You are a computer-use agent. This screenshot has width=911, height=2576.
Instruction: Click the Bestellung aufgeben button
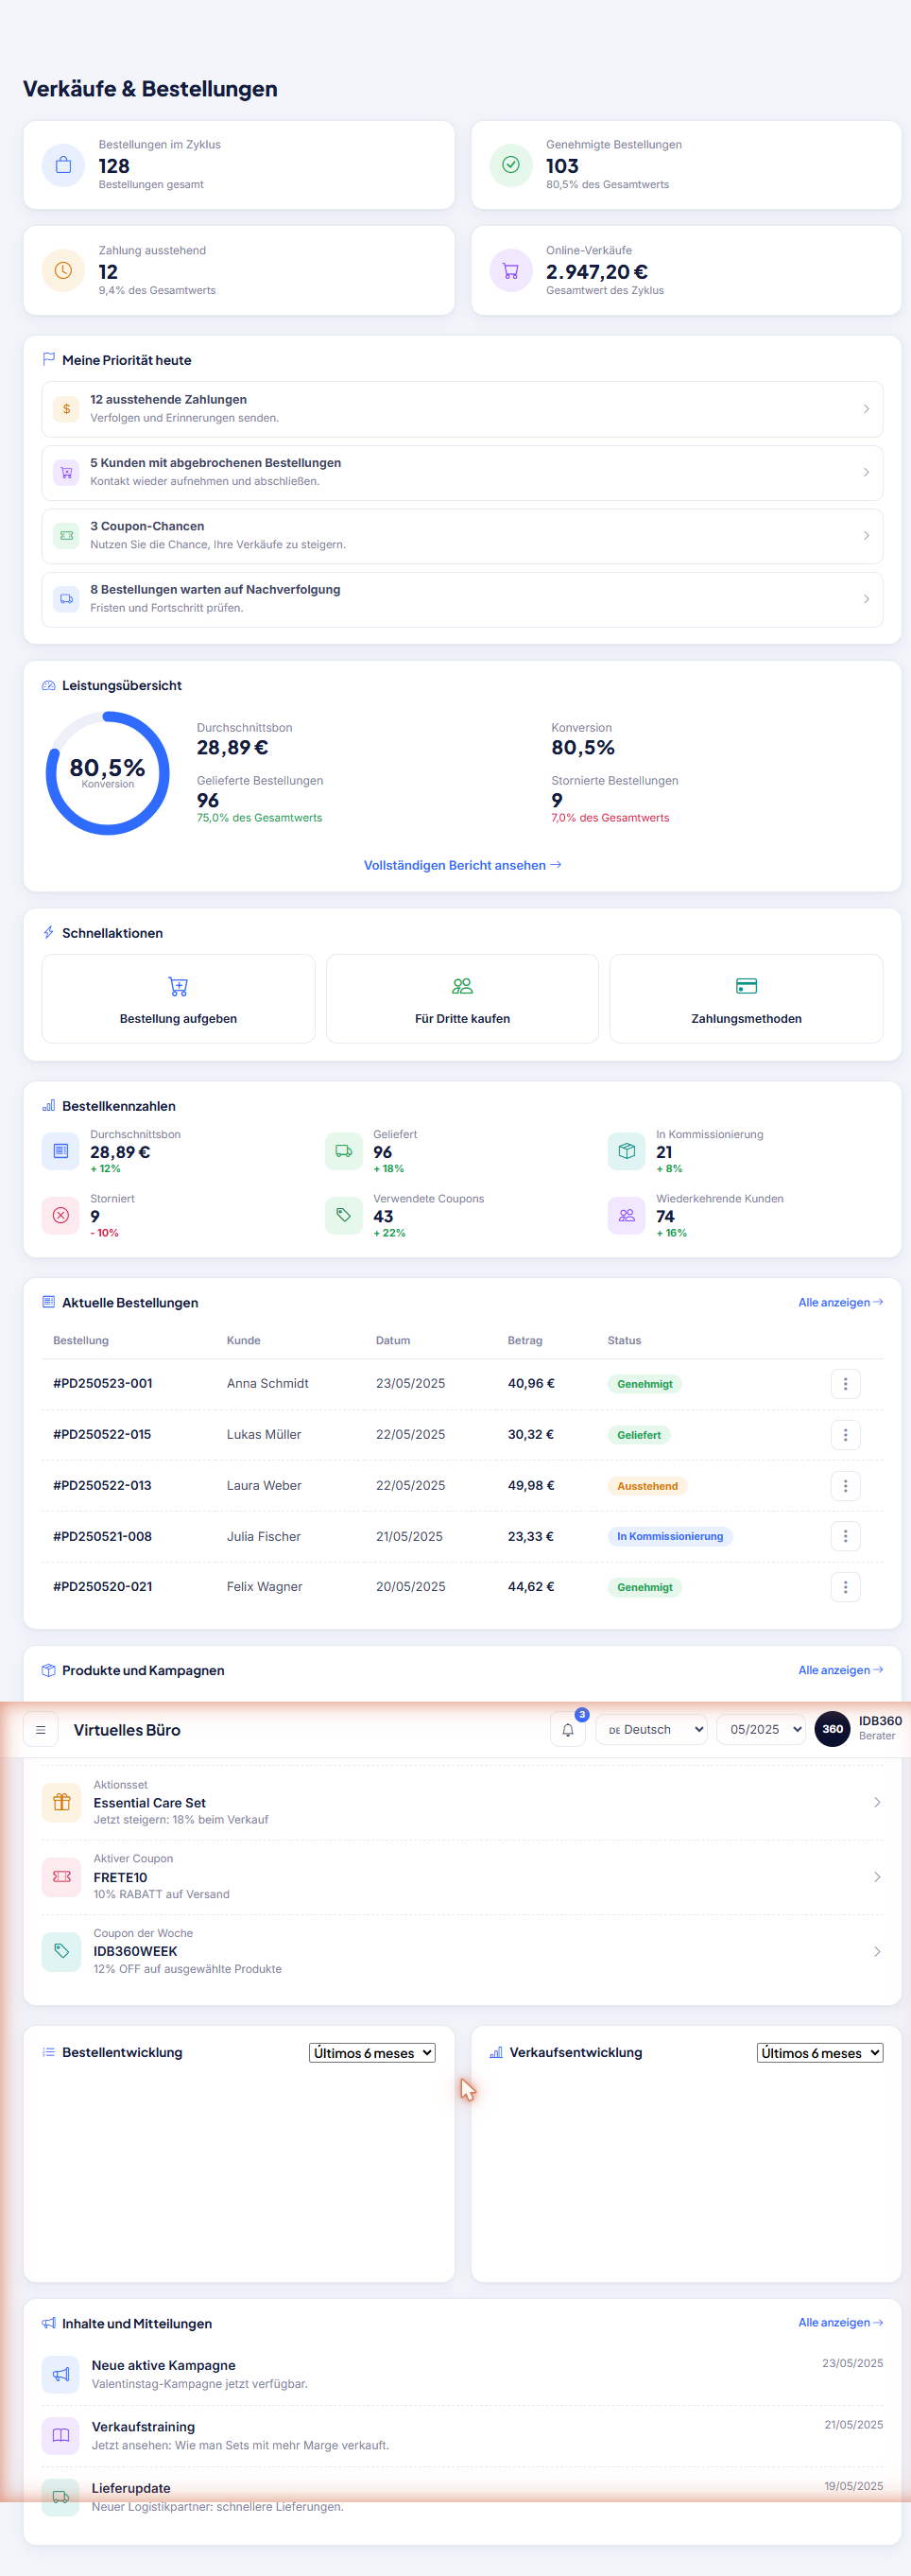coord(178,999)
